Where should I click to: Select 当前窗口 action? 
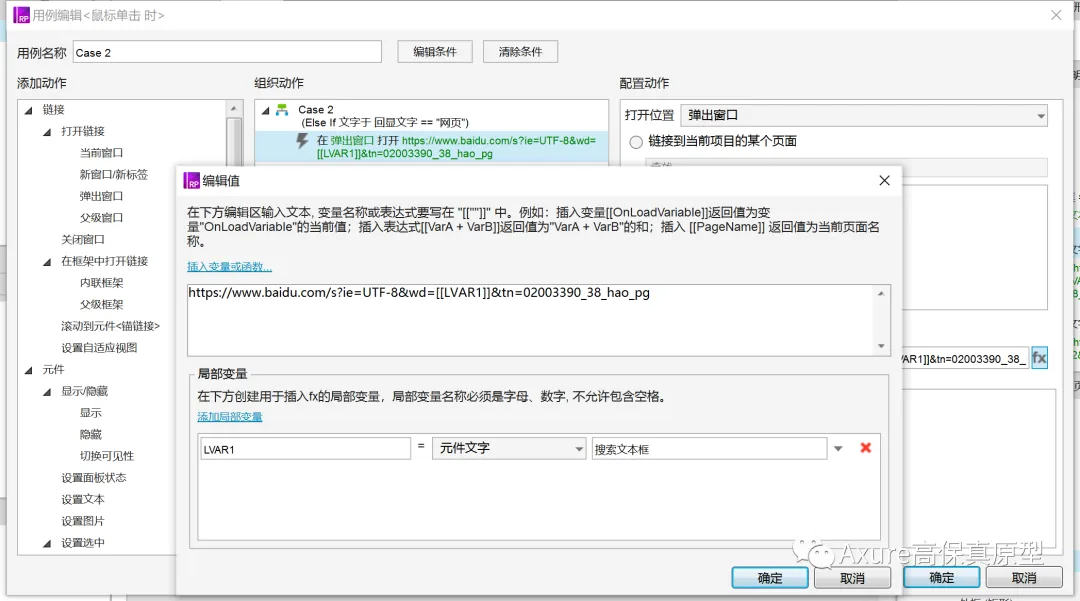coord(101,153)
